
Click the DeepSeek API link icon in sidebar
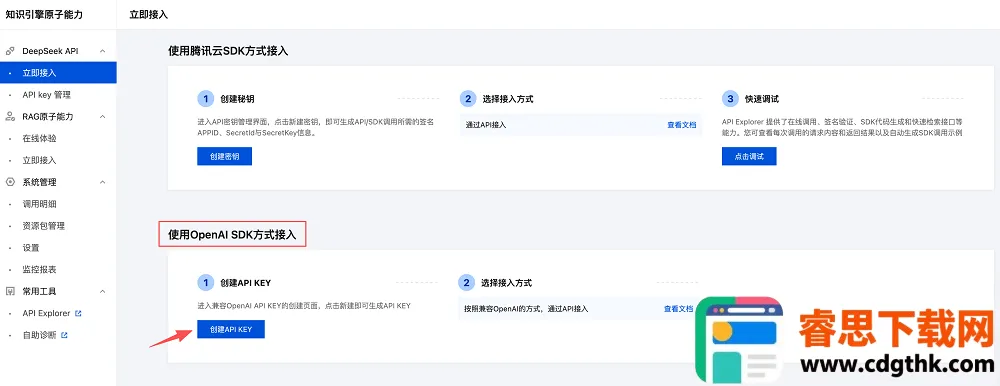point(10,51)
